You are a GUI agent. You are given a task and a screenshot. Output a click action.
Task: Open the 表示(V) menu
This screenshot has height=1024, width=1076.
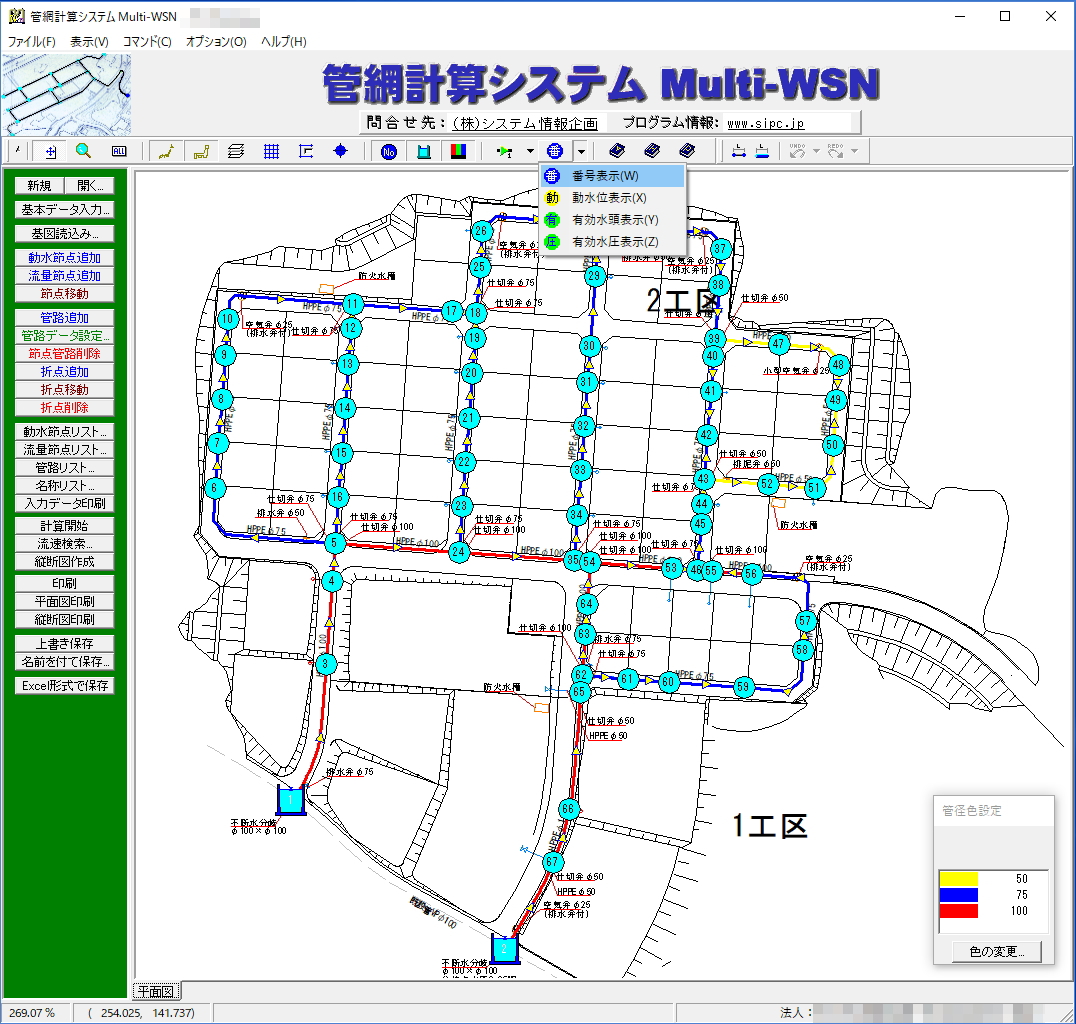pos(89,42)
